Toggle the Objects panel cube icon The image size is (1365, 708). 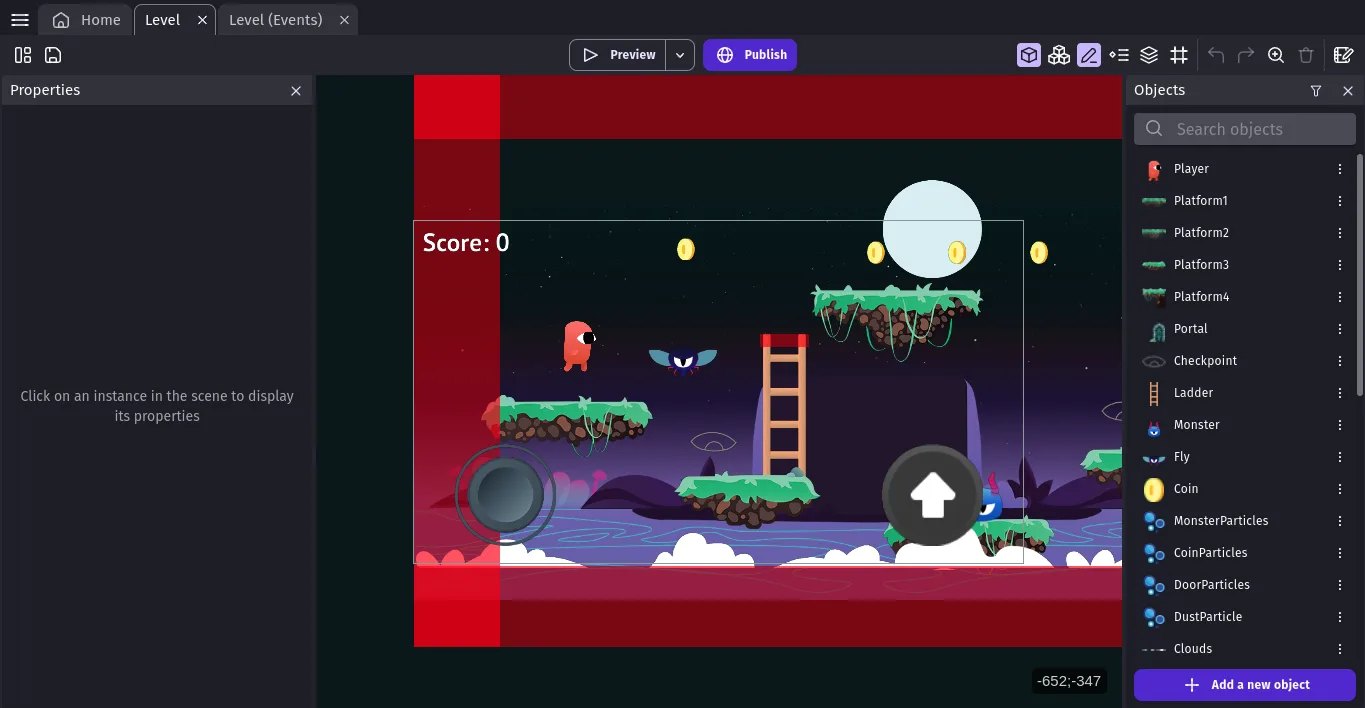click(1029, 55)
